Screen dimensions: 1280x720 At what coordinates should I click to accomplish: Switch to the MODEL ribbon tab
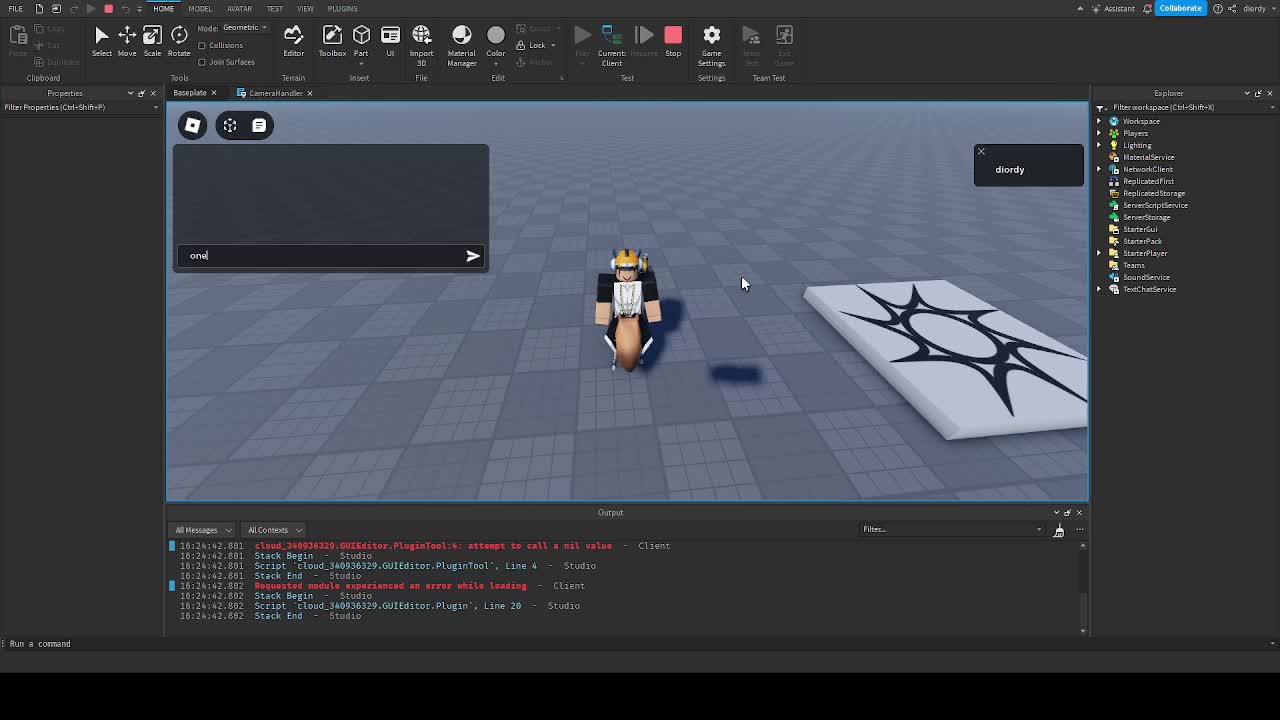[200, 8]
